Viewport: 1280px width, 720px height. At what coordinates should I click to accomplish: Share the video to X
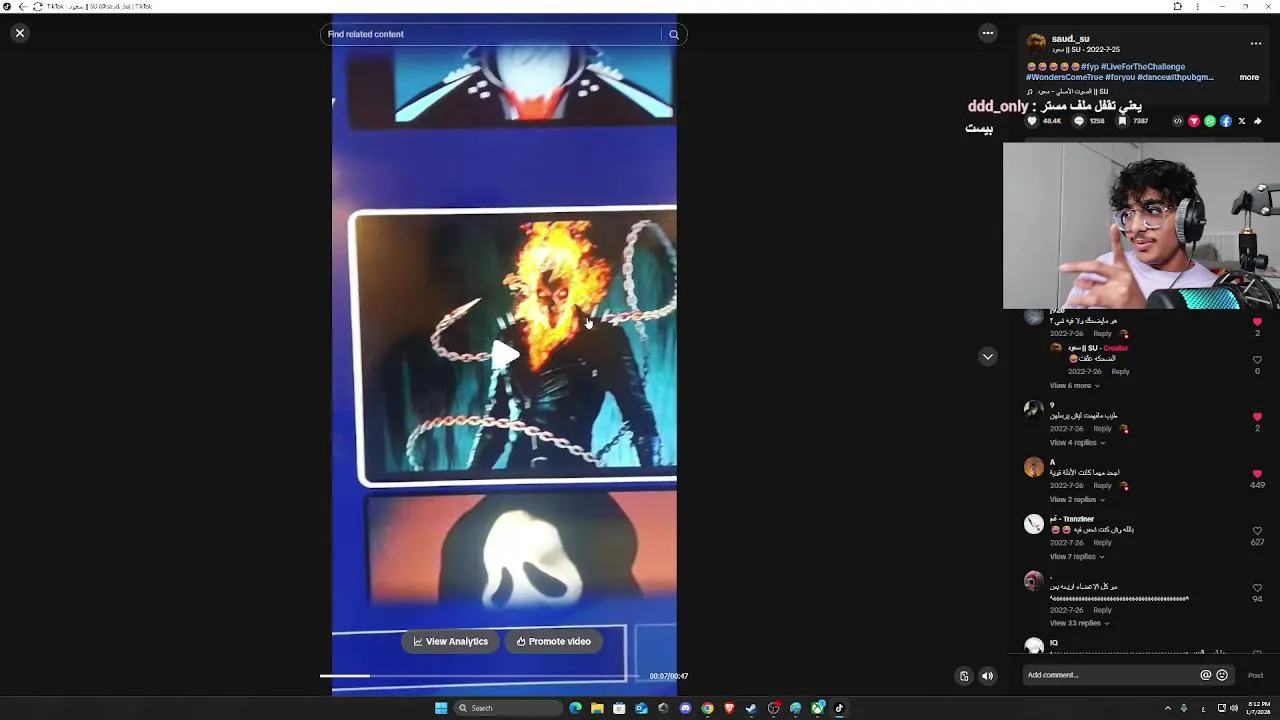[x=1242, y=121]
